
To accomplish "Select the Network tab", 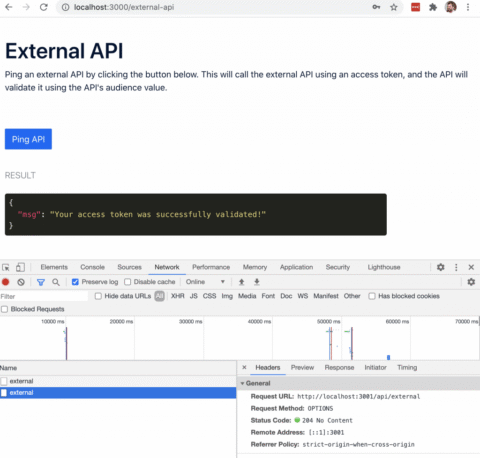I will 167,267.
